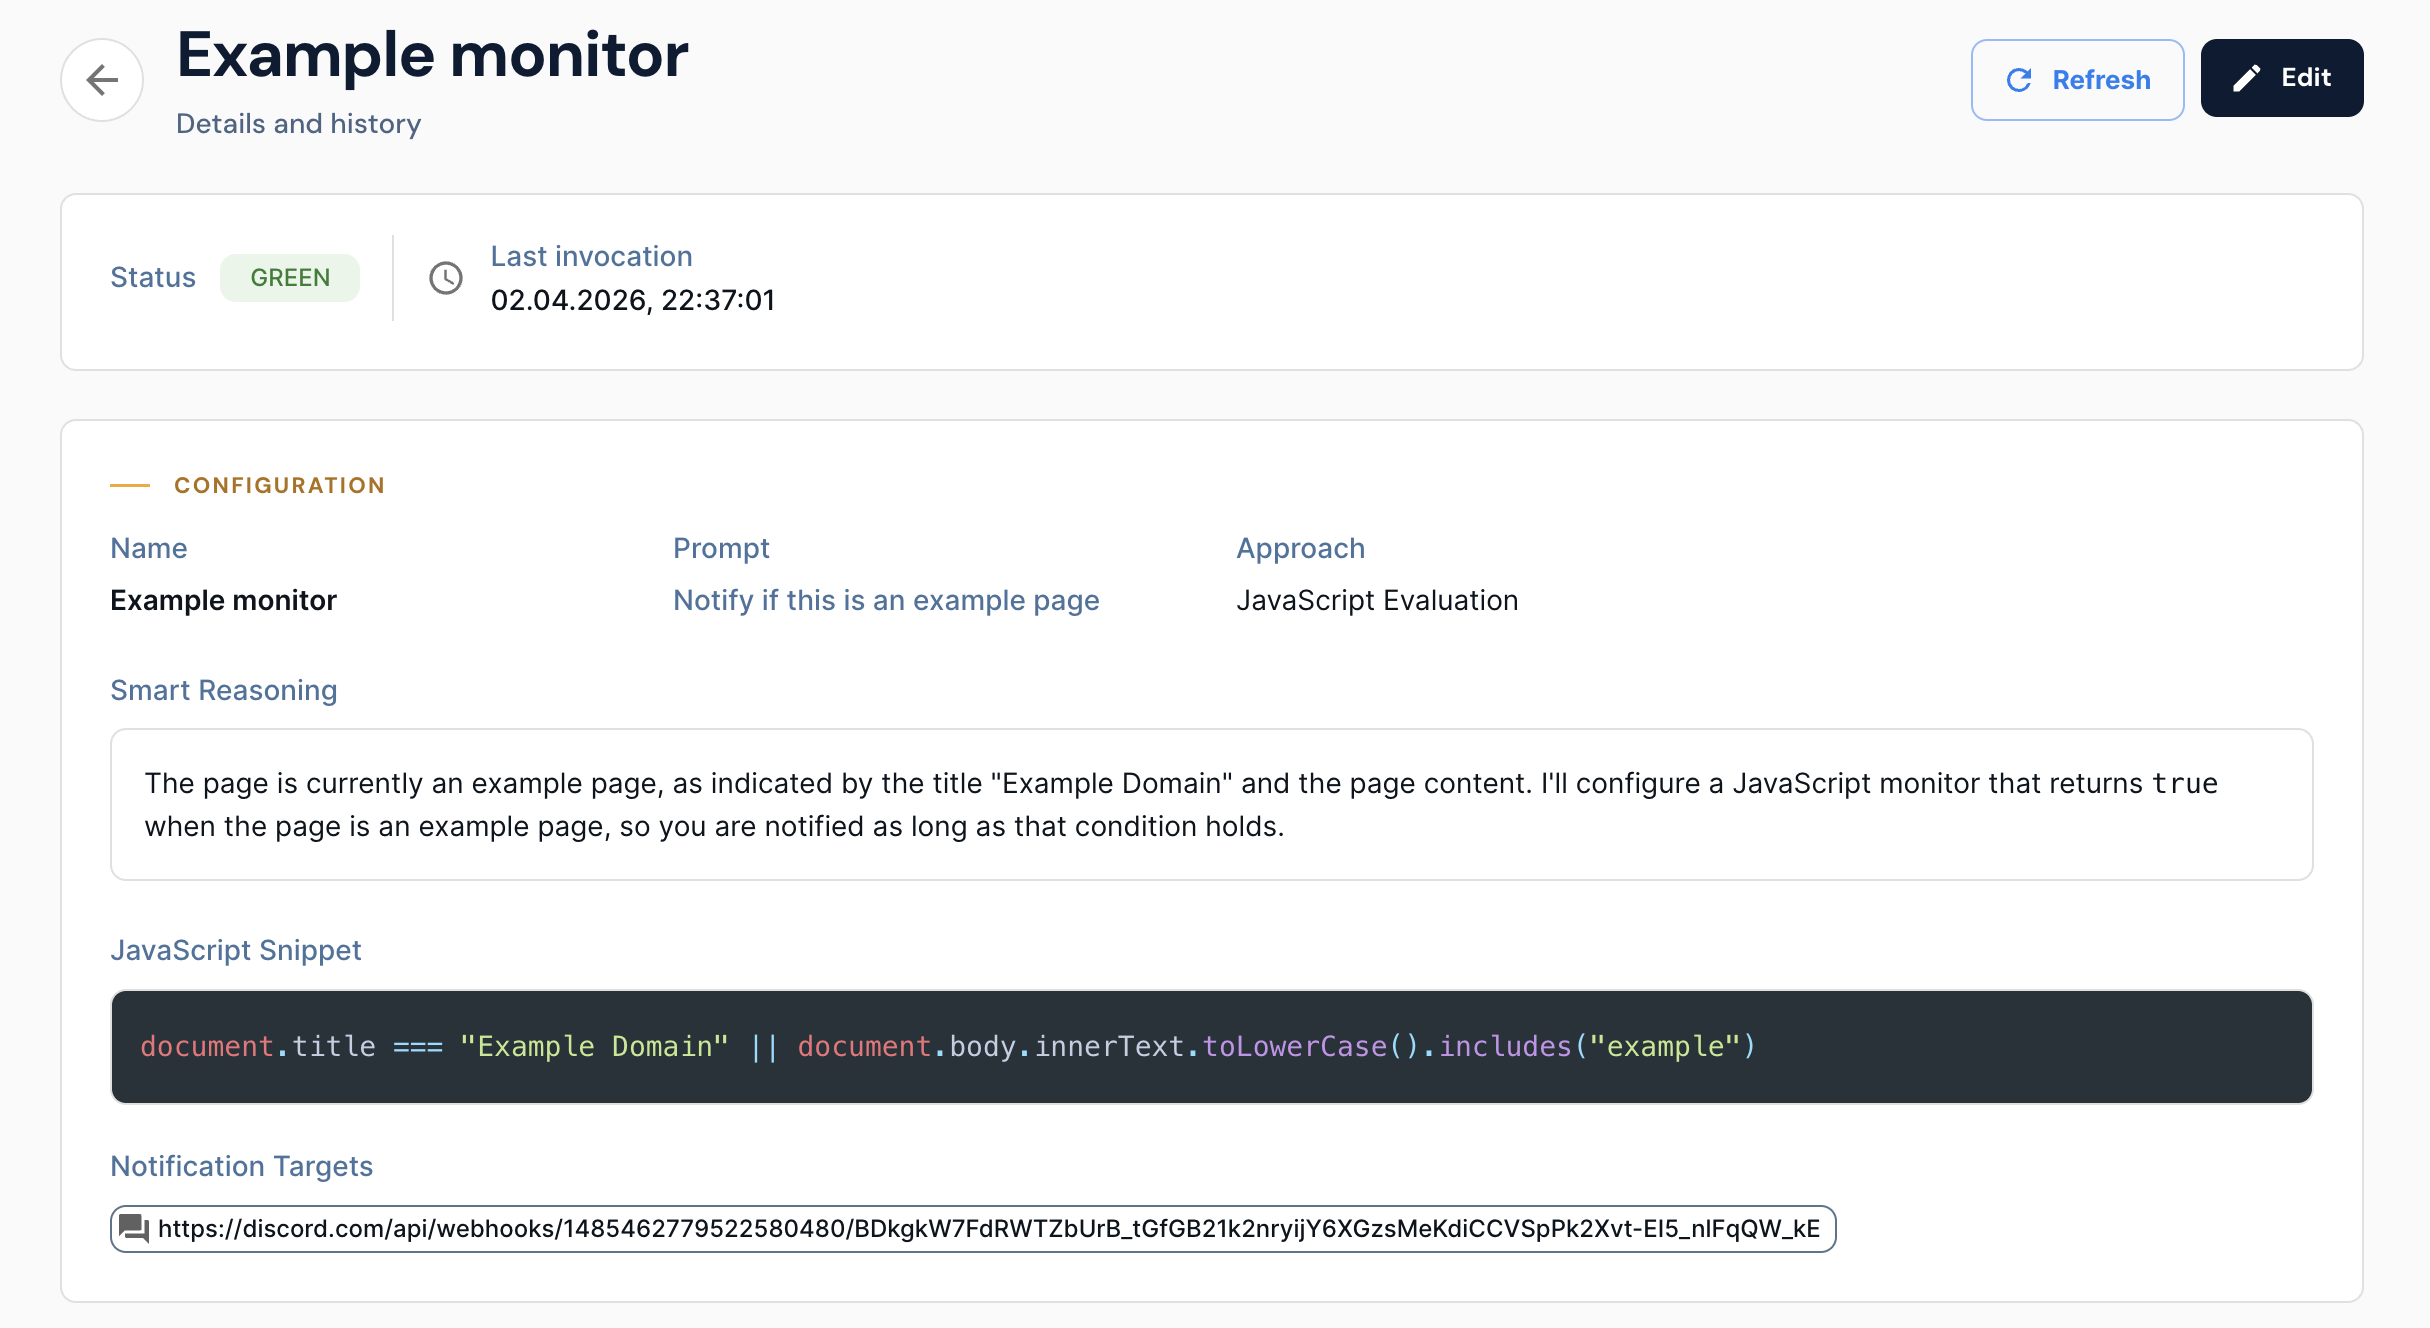This screenshot has height=1328, width=2430.
Task: Click inside the JavaScript snippet code block
Action: pos(1210,1047)
